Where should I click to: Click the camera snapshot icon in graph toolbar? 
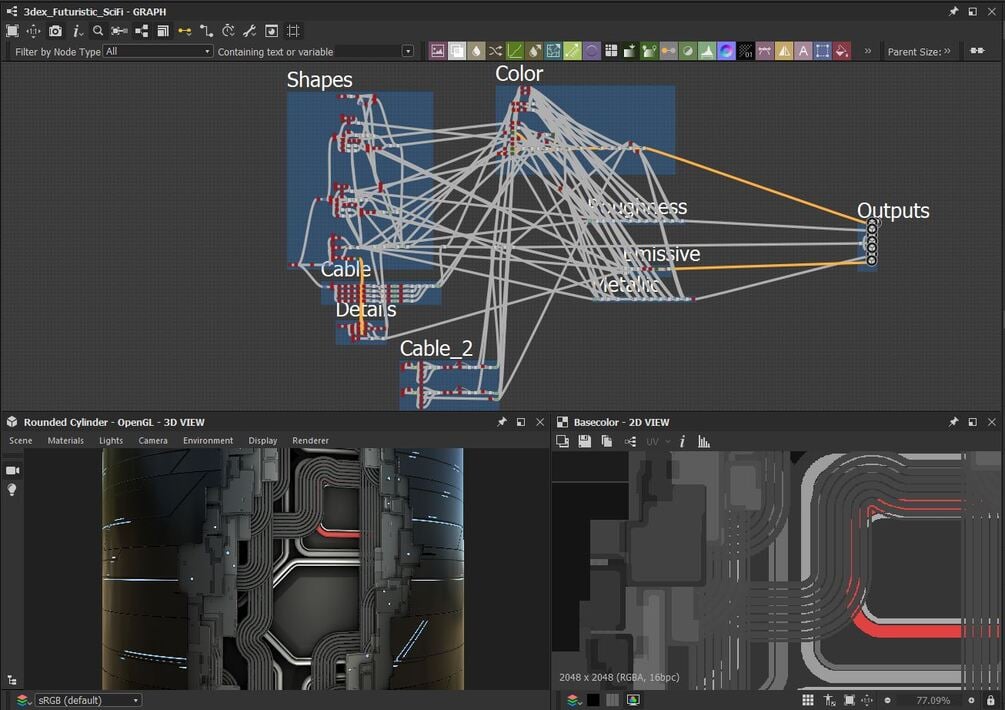point(55,31)
